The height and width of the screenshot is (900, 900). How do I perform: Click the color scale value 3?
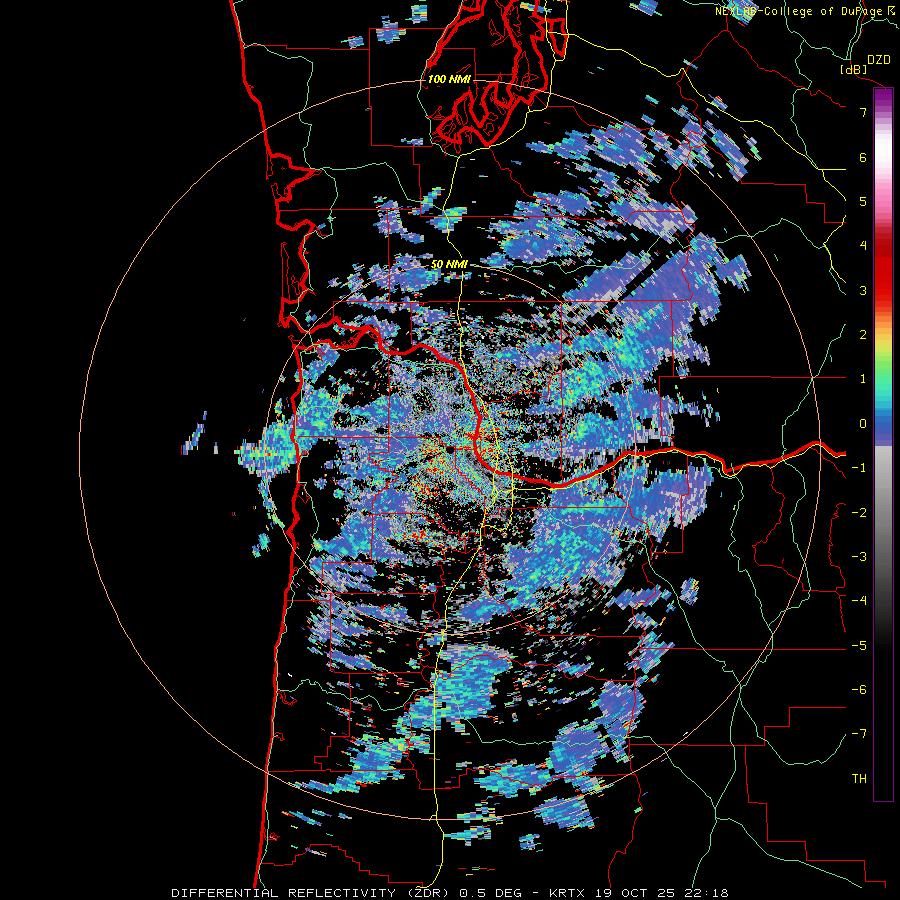[x=863, y=290]
